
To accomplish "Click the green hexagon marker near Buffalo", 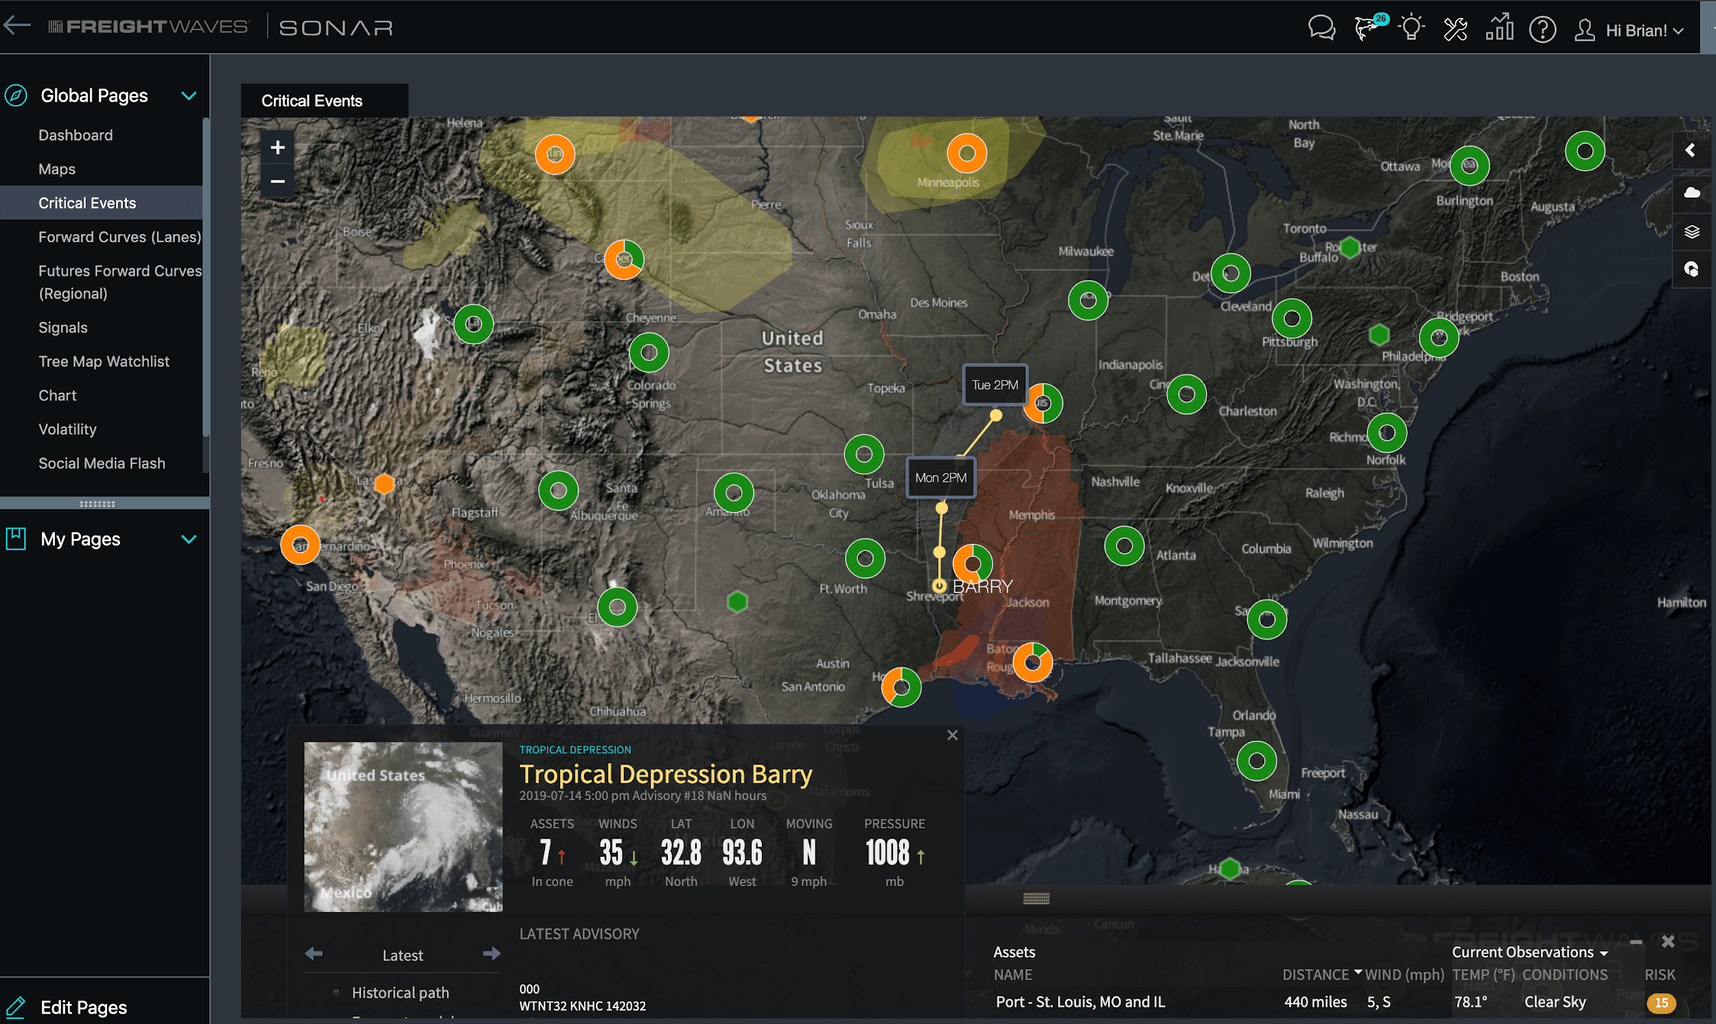I will [1350, 247].
